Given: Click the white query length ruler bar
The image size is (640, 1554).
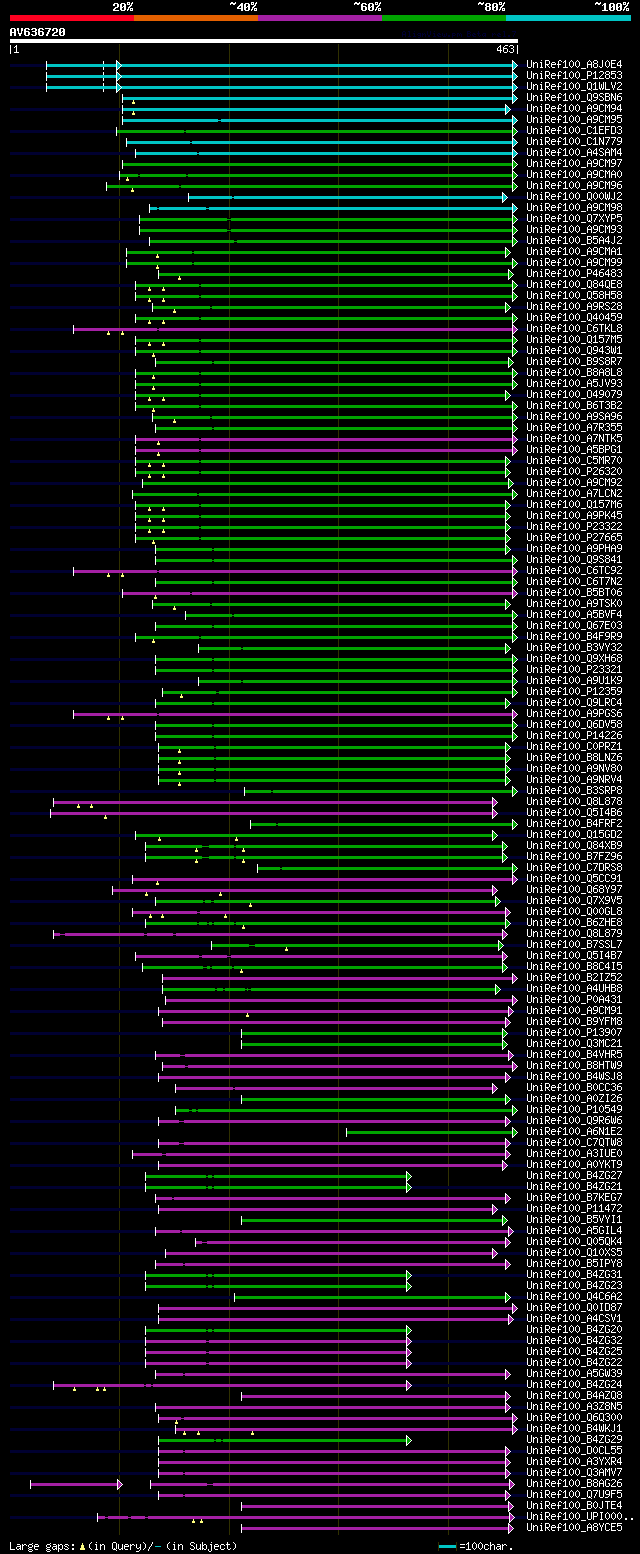Looking at the screenshot, I should tap(264, 41).
